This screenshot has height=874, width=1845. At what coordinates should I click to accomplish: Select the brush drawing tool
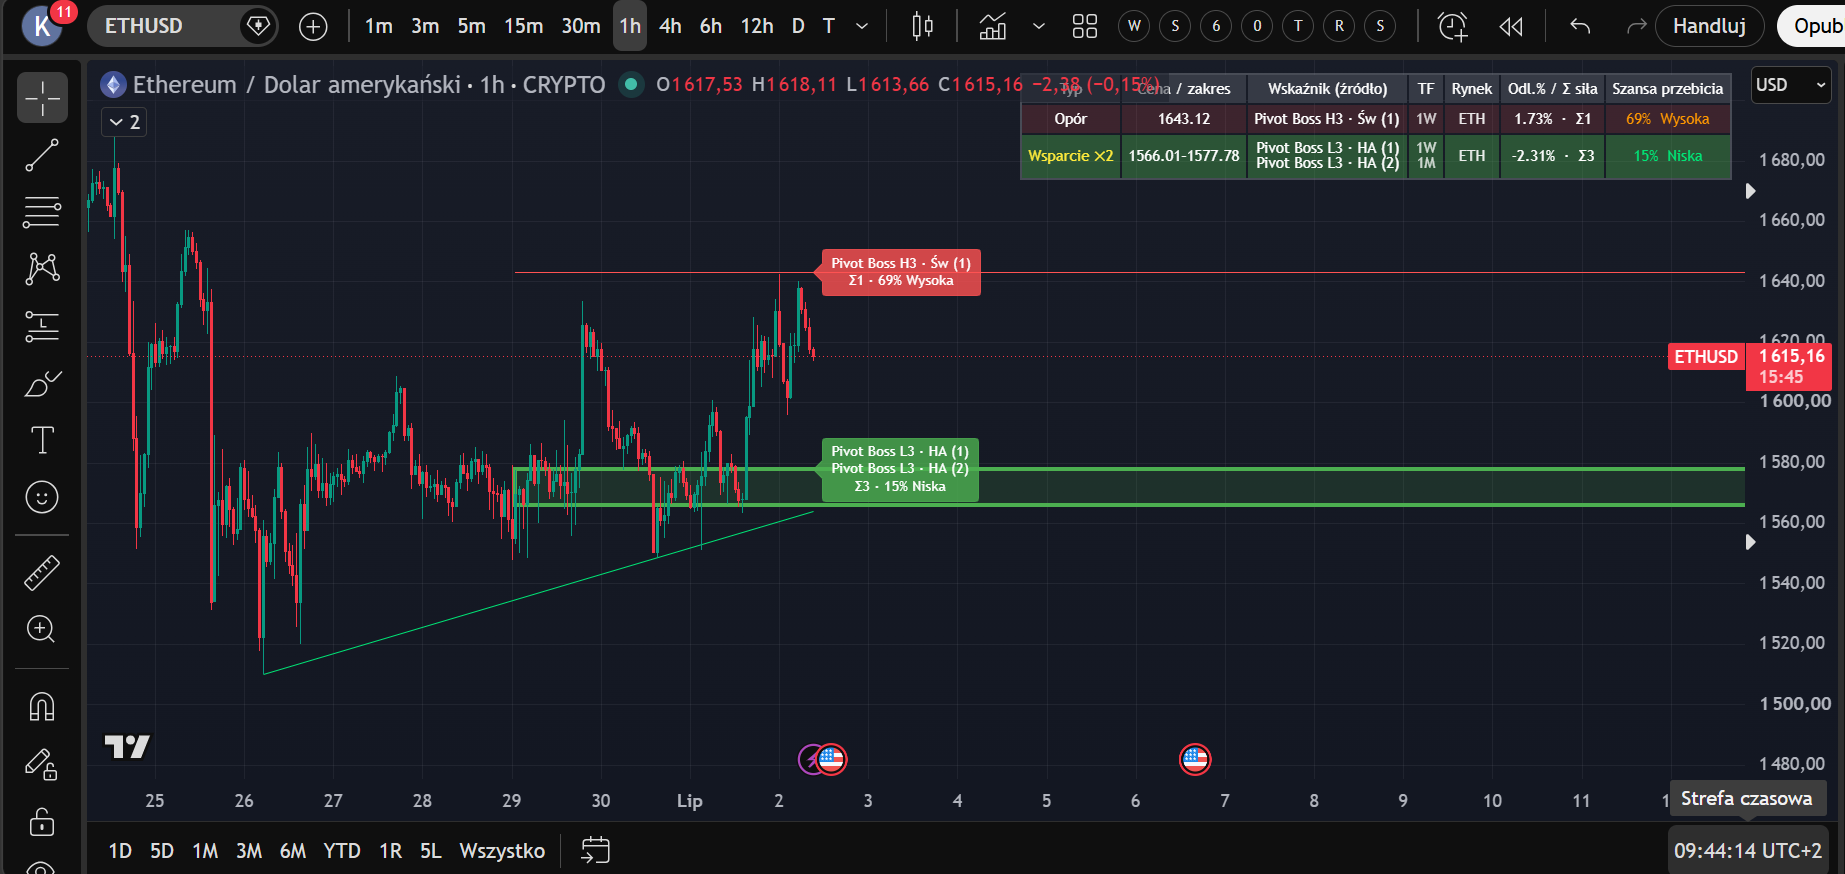pyautogui.click(x=42, y=384)
